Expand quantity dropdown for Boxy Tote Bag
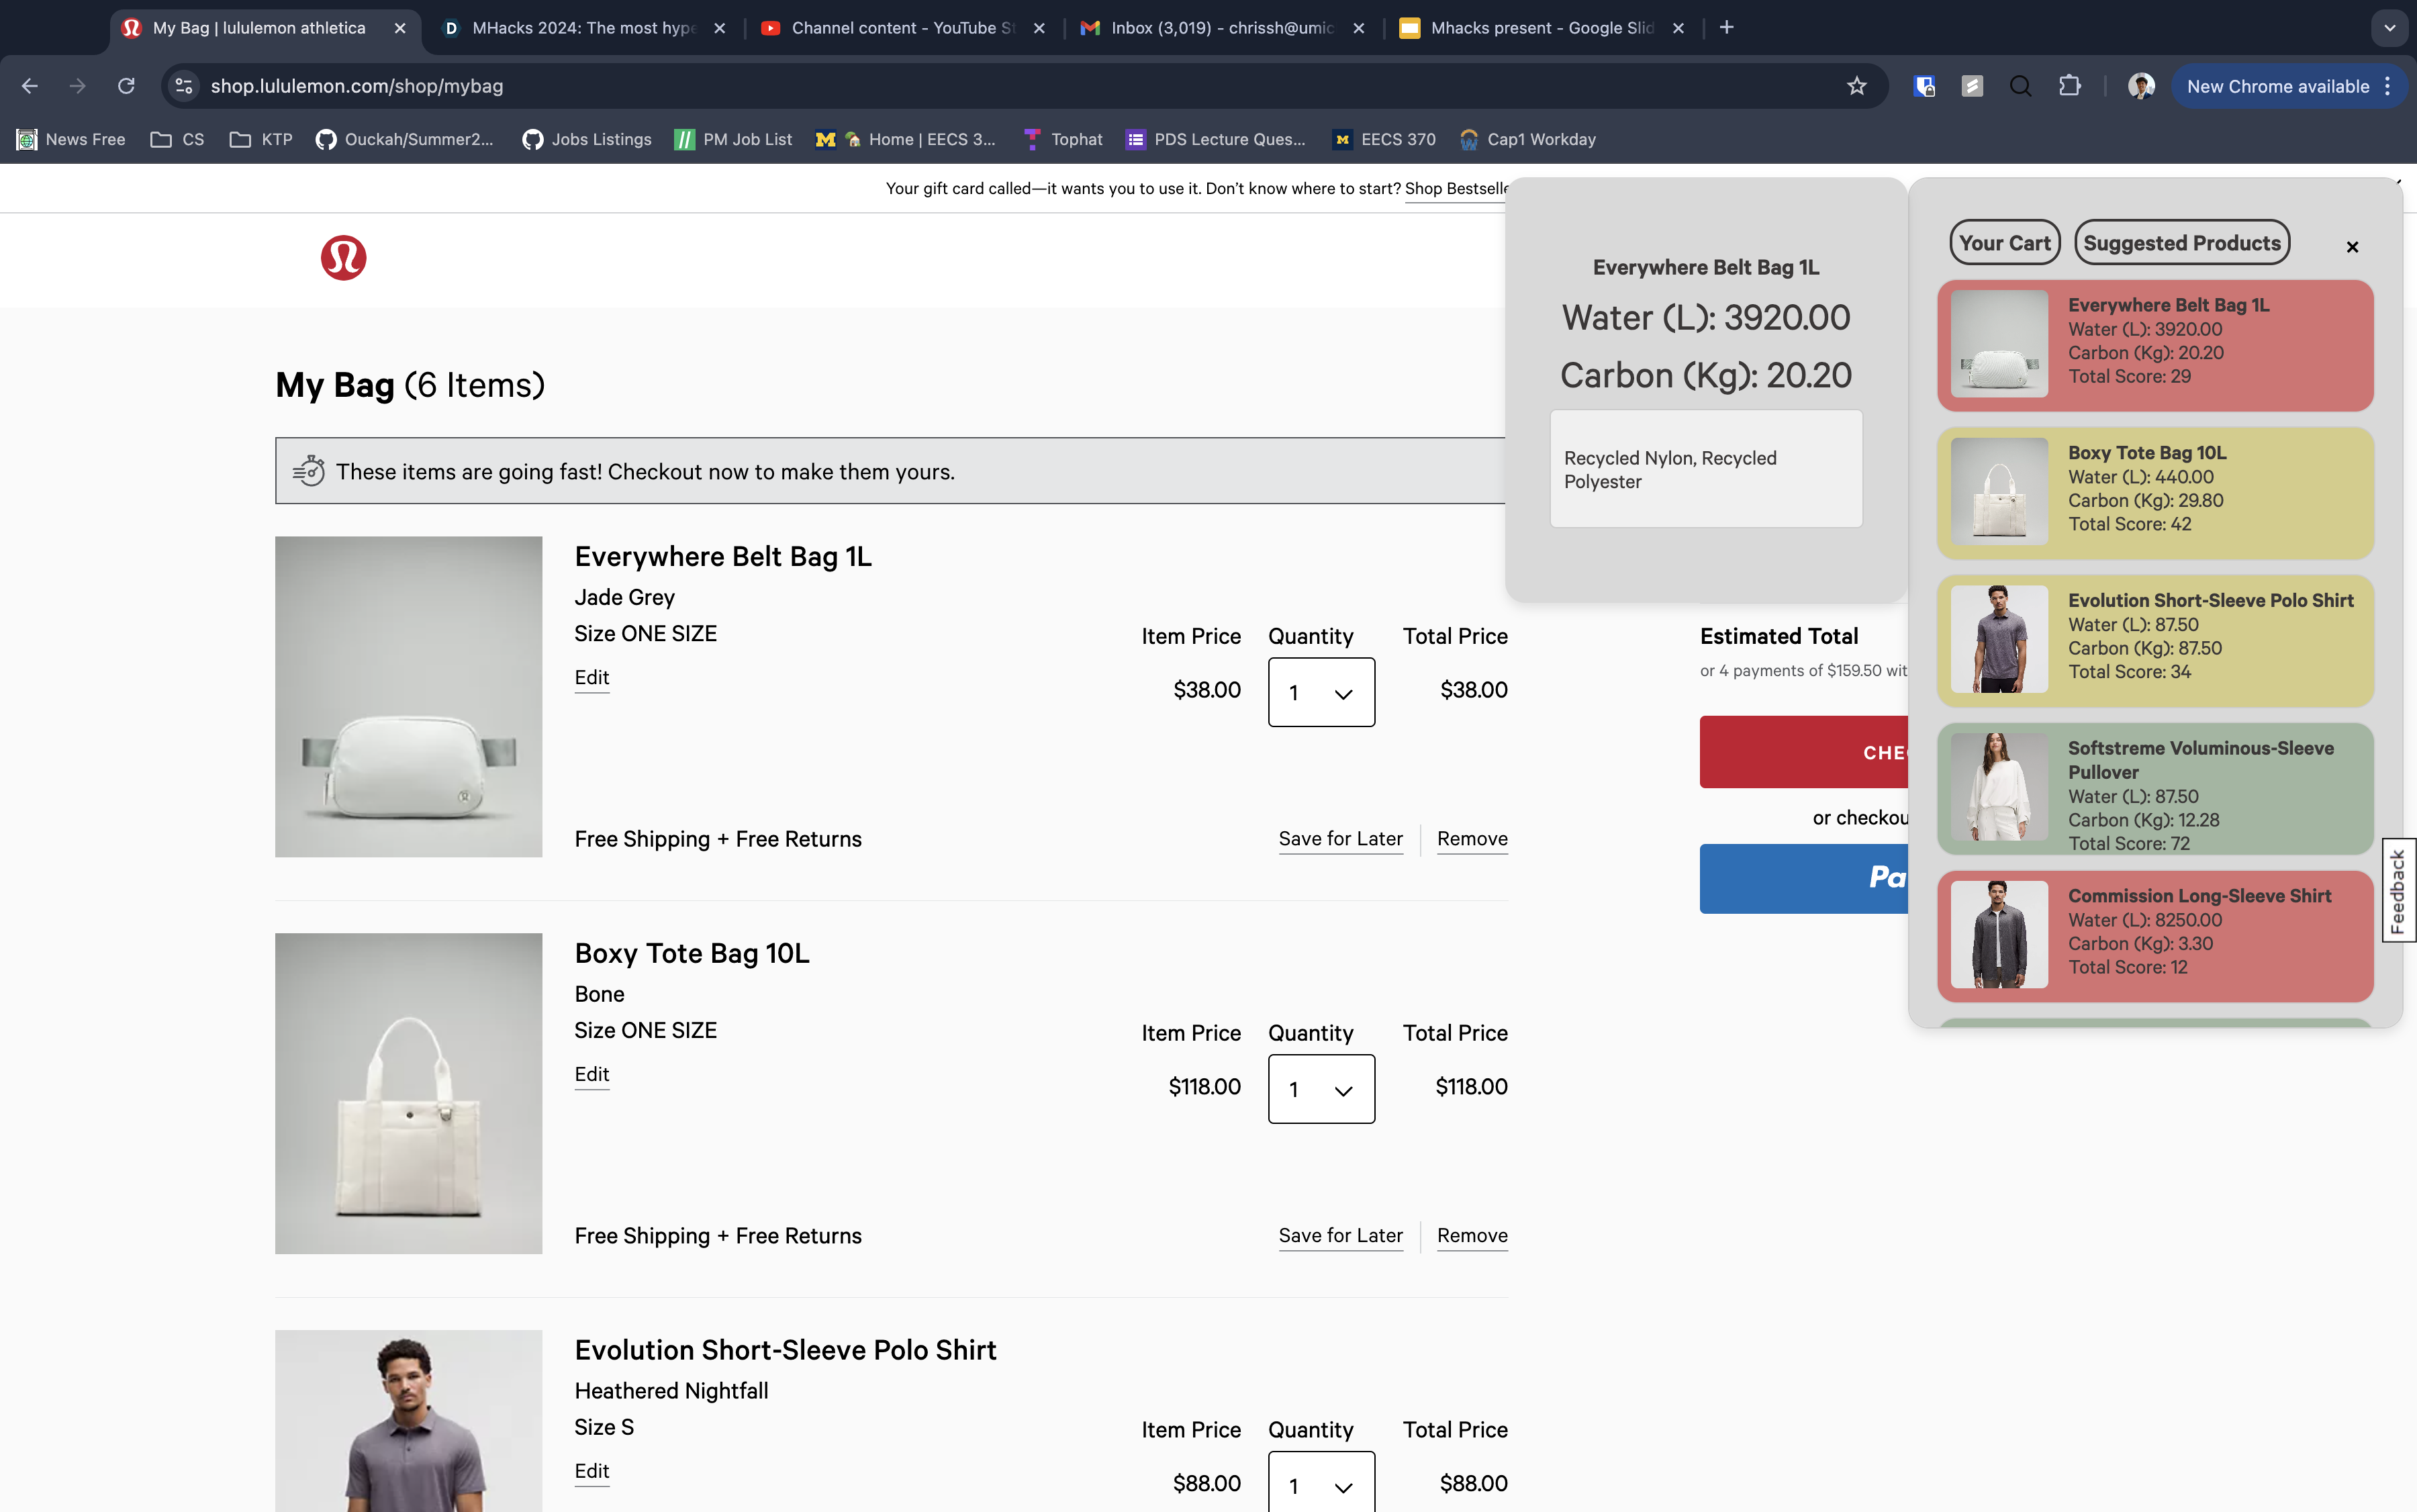2417x1512 pixels. click(1321, 1089)
